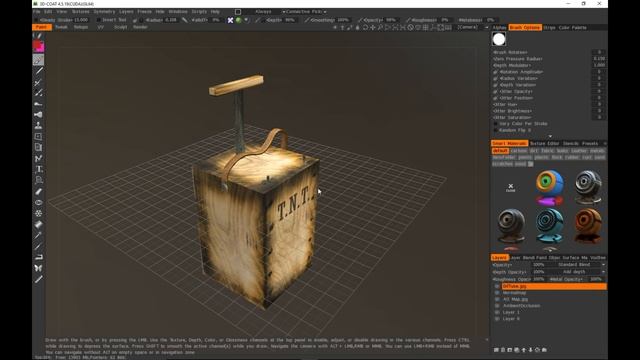
Task: Select the clone stamp tool icon
Action: click(38, 125)
